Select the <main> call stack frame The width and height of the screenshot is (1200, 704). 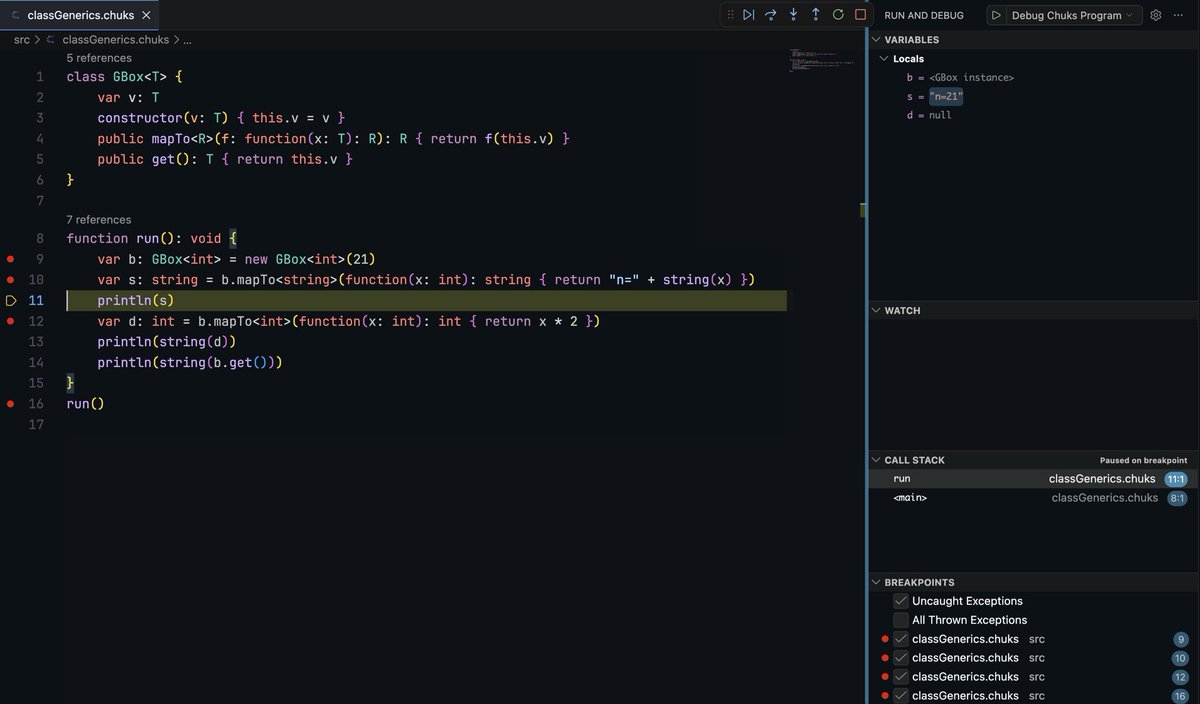[1034, 498]
